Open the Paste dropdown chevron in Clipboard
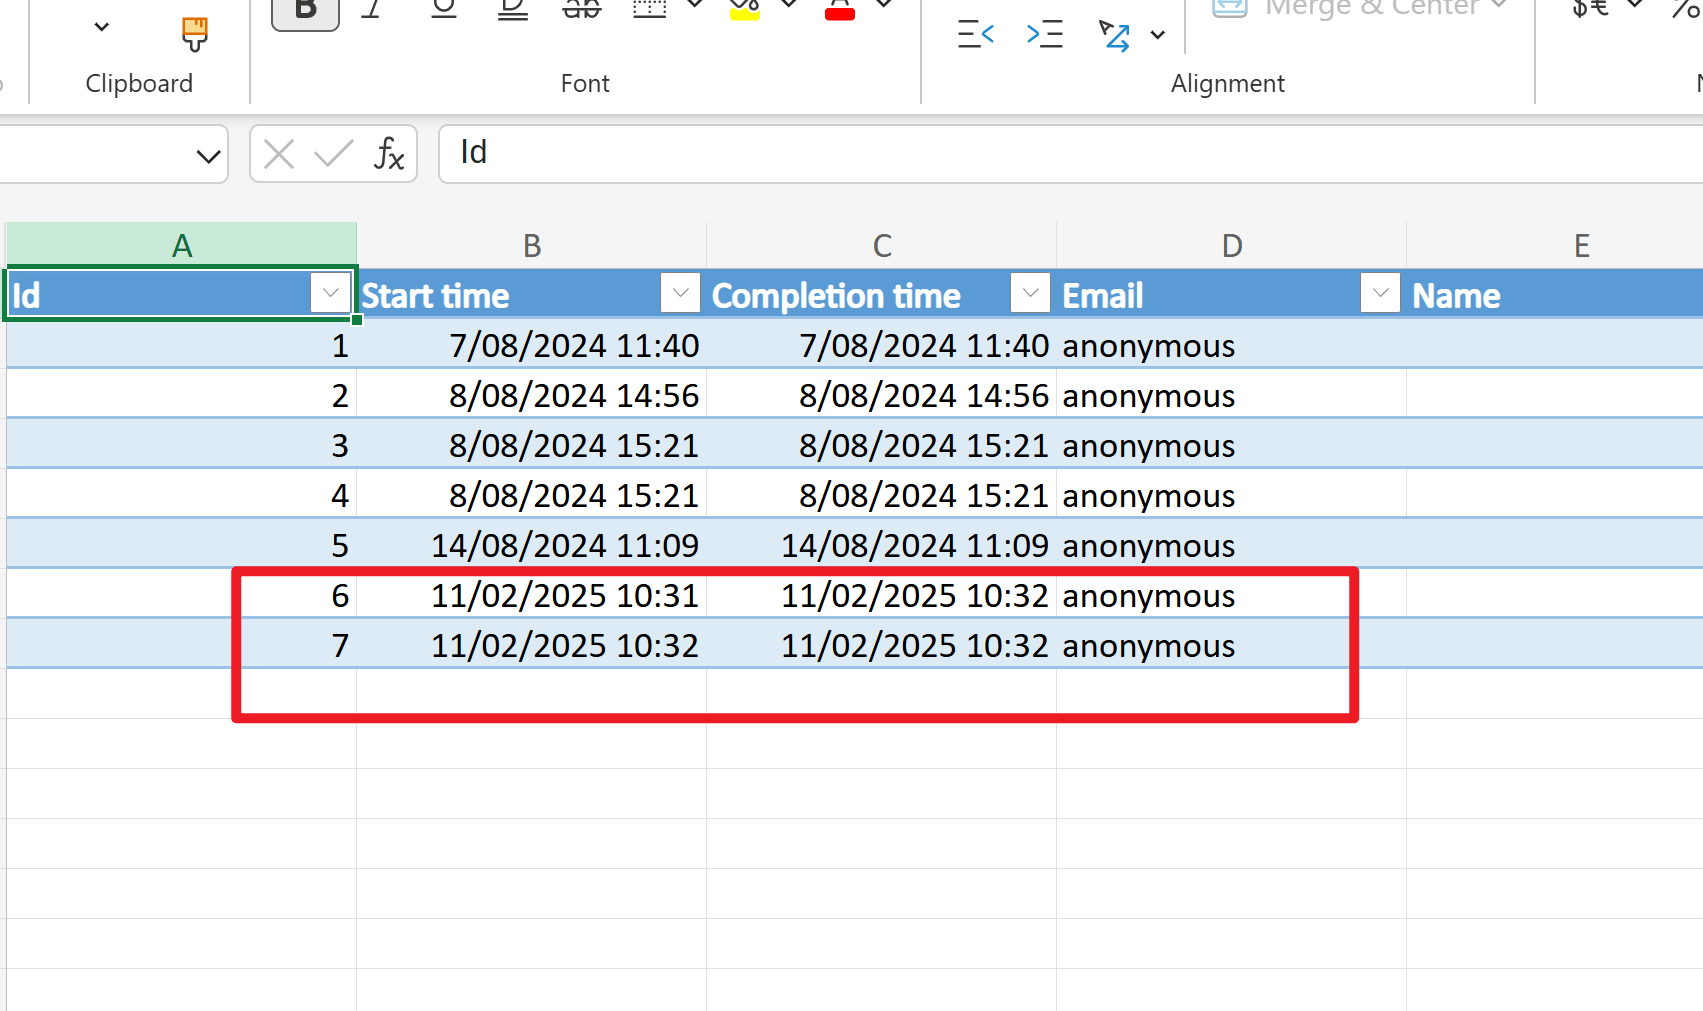 click(101, 27)
